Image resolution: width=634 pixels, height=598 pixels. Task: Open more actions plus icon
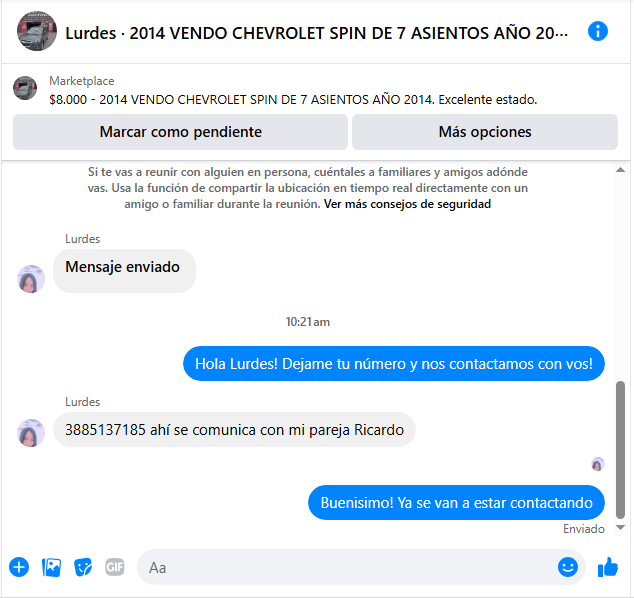point(19,567)
